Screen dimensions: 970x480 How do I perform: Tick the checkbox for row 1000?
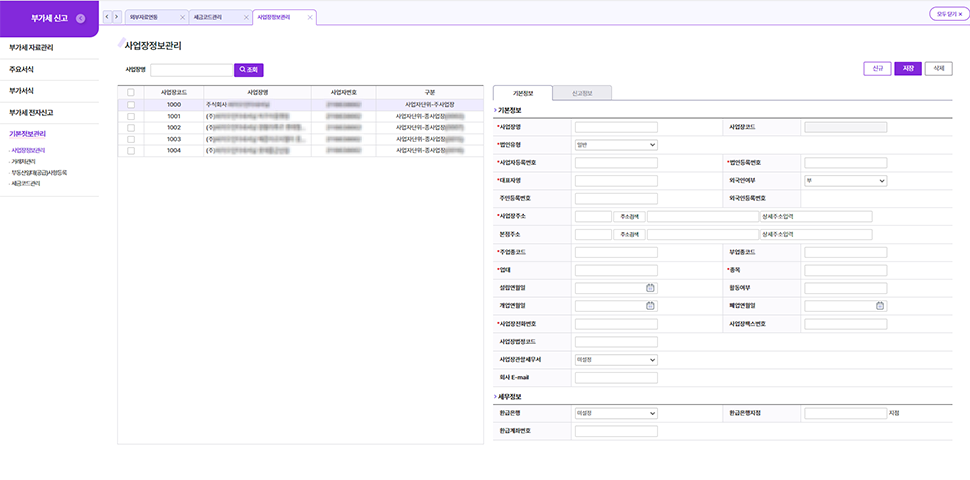point(131,104)
